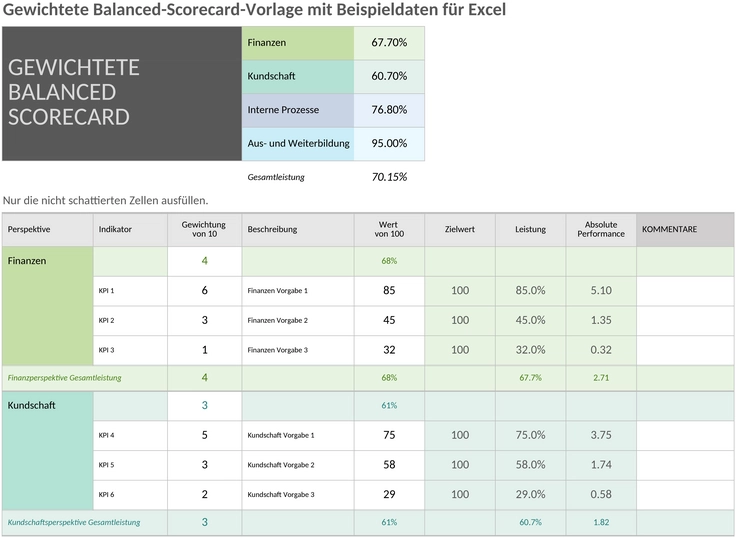Select the Zielwert column header

point(460,230)
